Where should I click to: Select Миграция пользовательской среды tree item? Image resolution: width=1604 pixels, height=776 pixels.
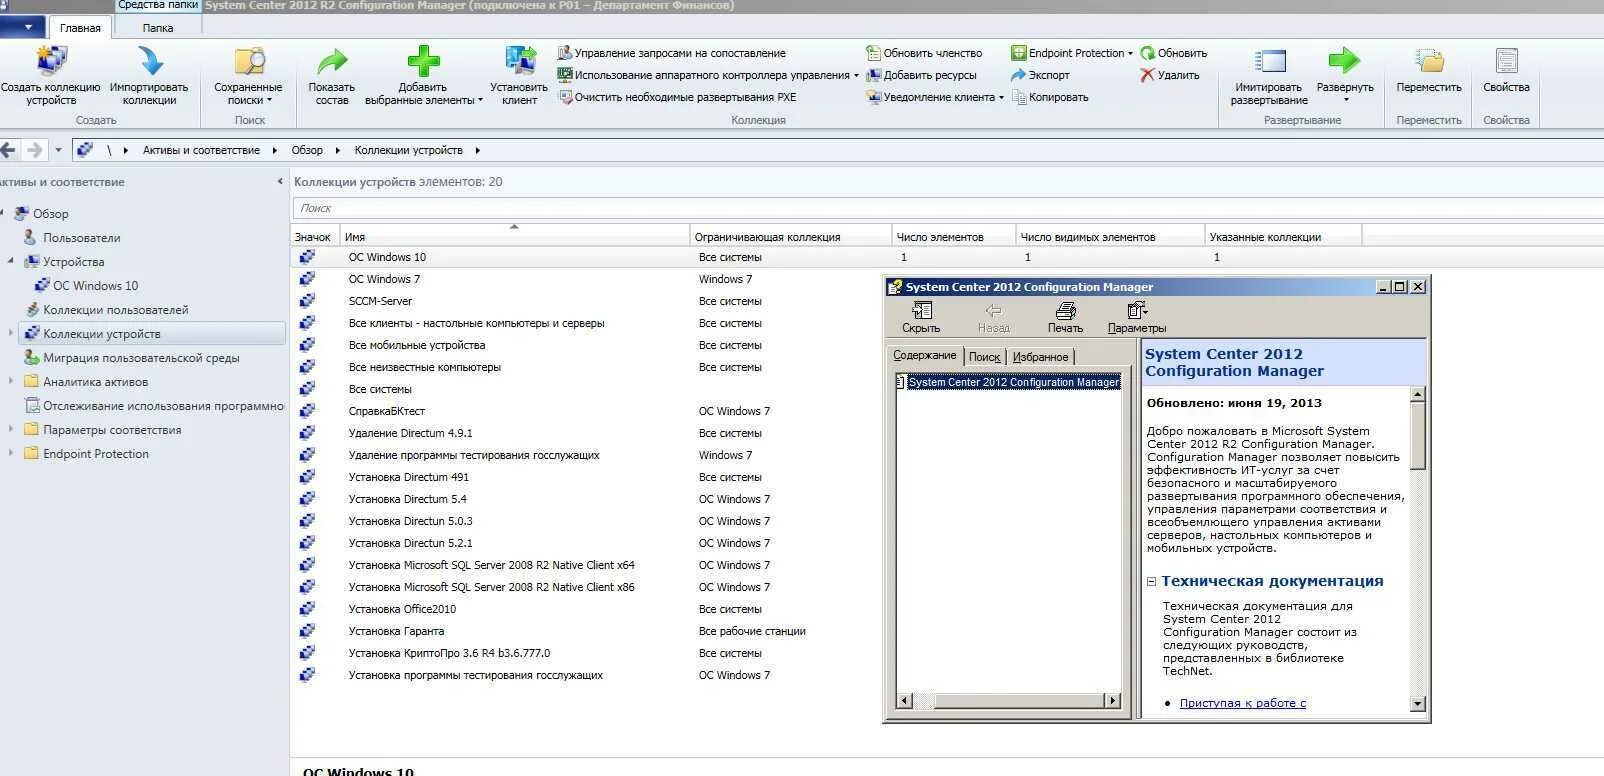tap(141, 358)
